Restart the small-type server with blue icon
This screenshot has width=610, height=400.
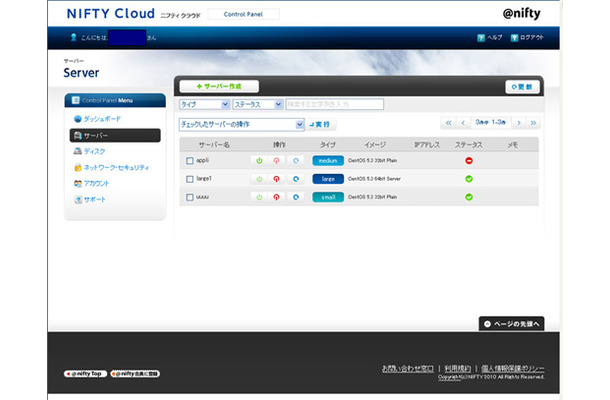pos(296,197)
